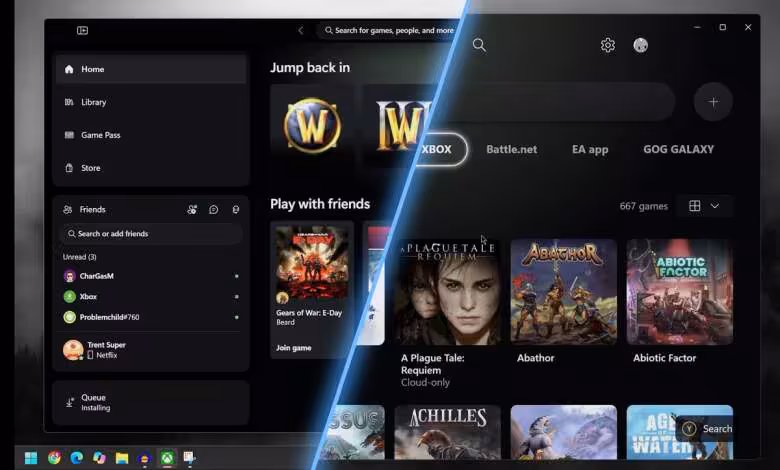Image resolution: width=780 pixels, height=470 pixels.
Task: Open the profile avatar menu
Action: pos(641,45)
